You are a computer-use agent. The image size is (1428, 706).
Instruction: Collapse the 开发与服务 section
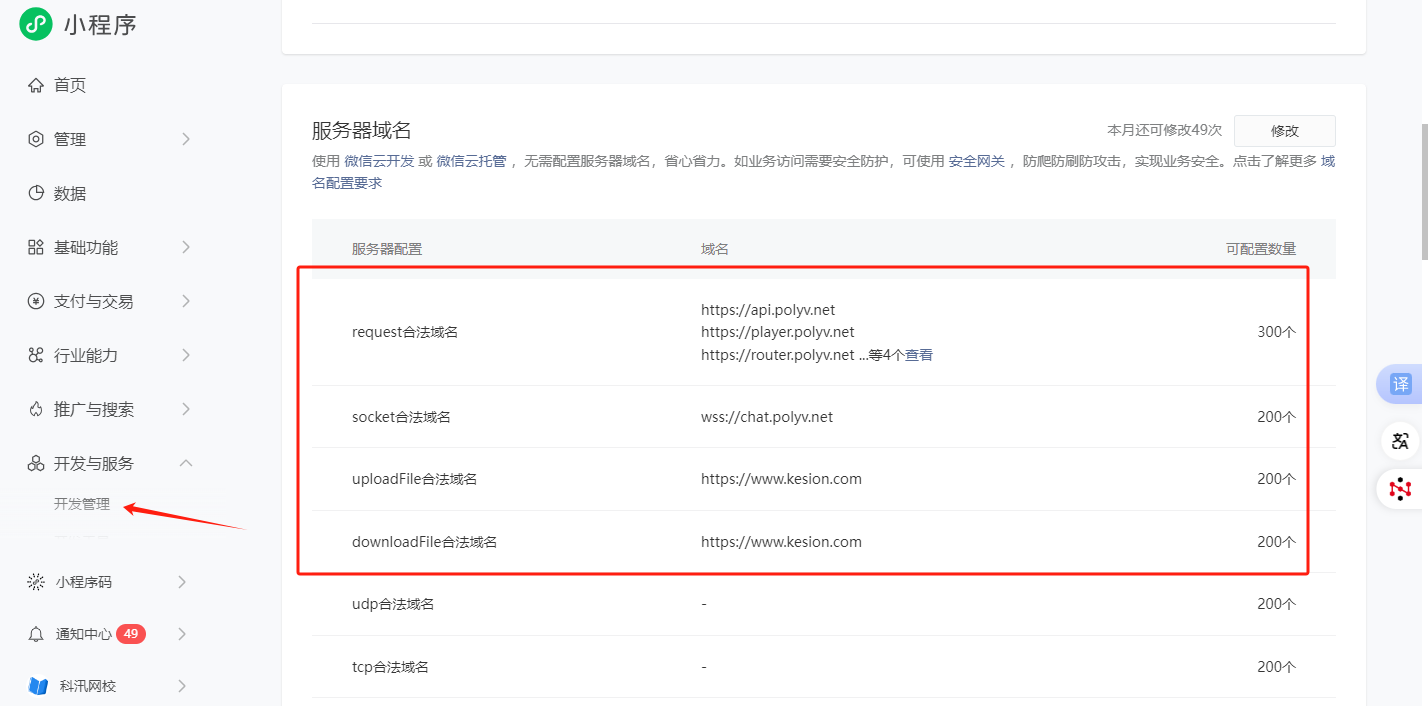[x=185, y=463]
